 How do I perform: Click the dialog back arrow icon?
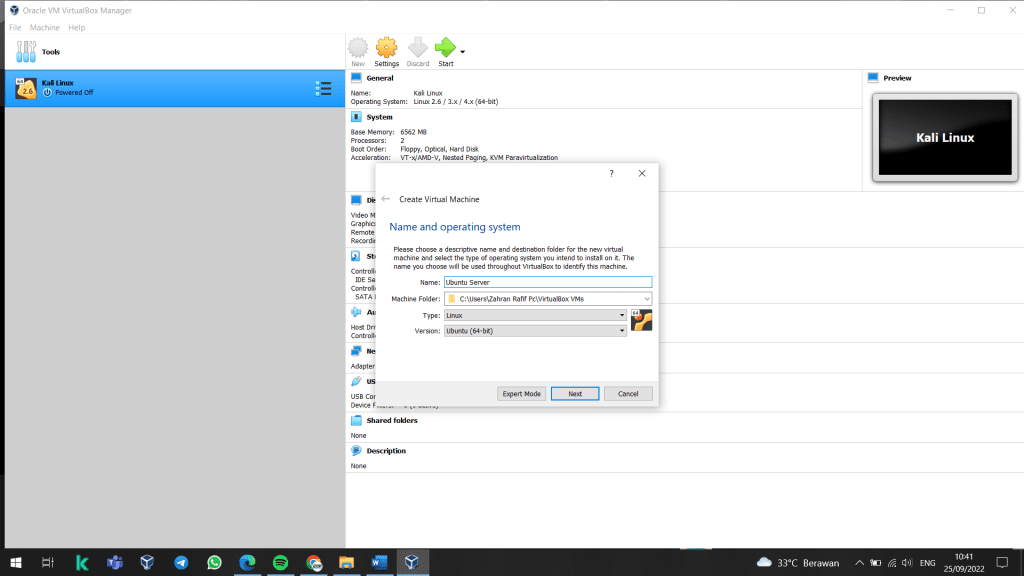(386, 199)
